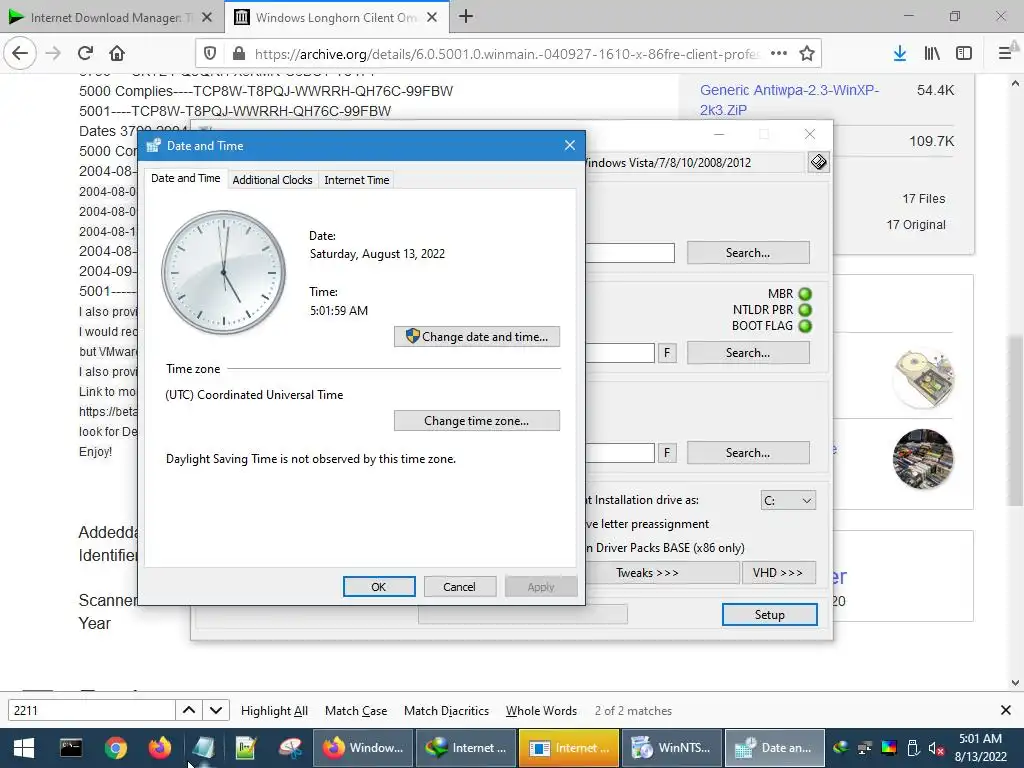The width and height of the screenshot is (1024, 768).
Task: Click the Setup button in WinNTSetup
Action: tap(769, 615)
